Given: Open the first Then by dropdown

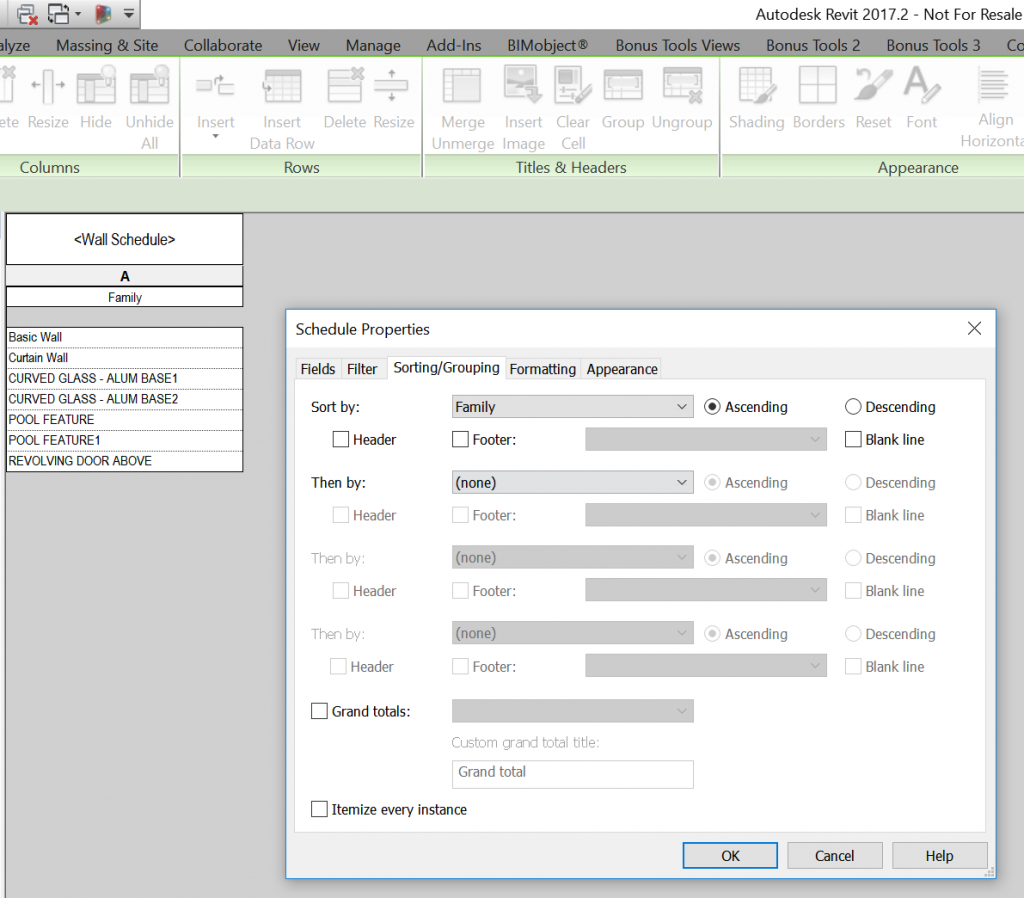Looking at the screenshot, I should pyautogui.click(x=571, y=482).
